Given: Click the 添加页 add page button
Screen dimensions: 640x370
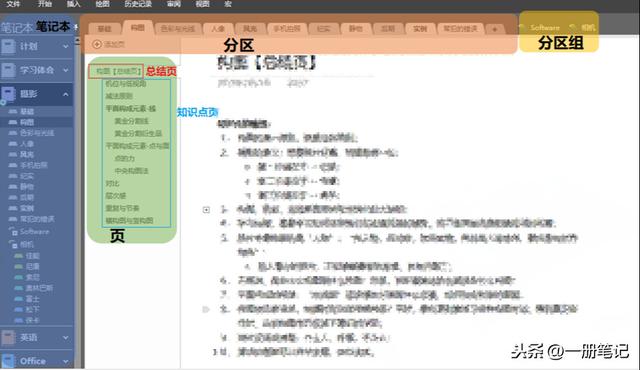Looking at the screenshot, I should [x=109, y=44].
